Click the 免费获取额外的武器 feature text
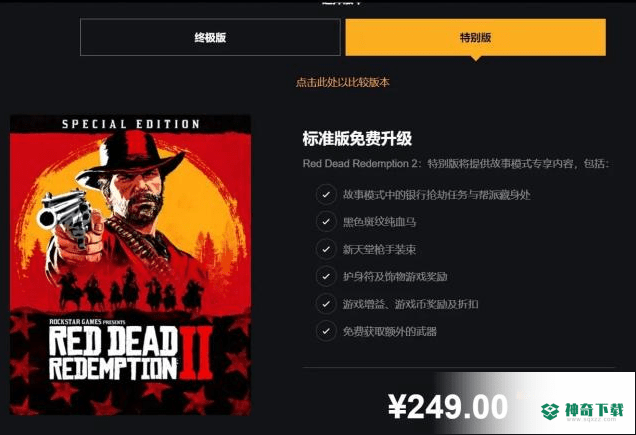 pos(389,331)
